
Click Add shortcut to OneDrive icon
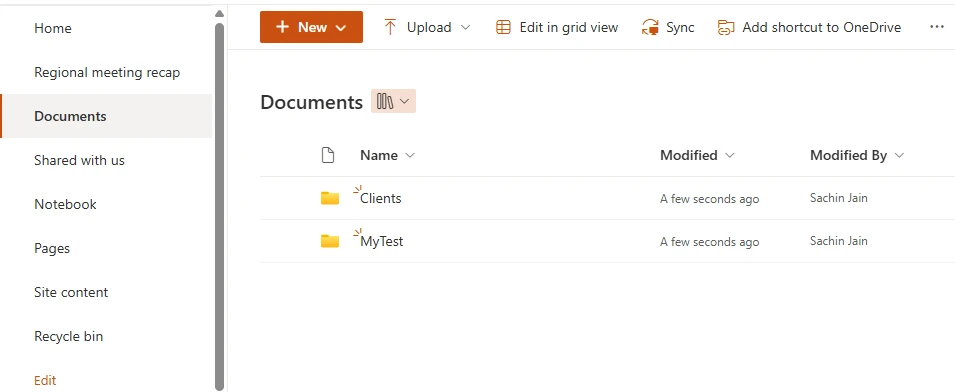click(x=726, y=27)
